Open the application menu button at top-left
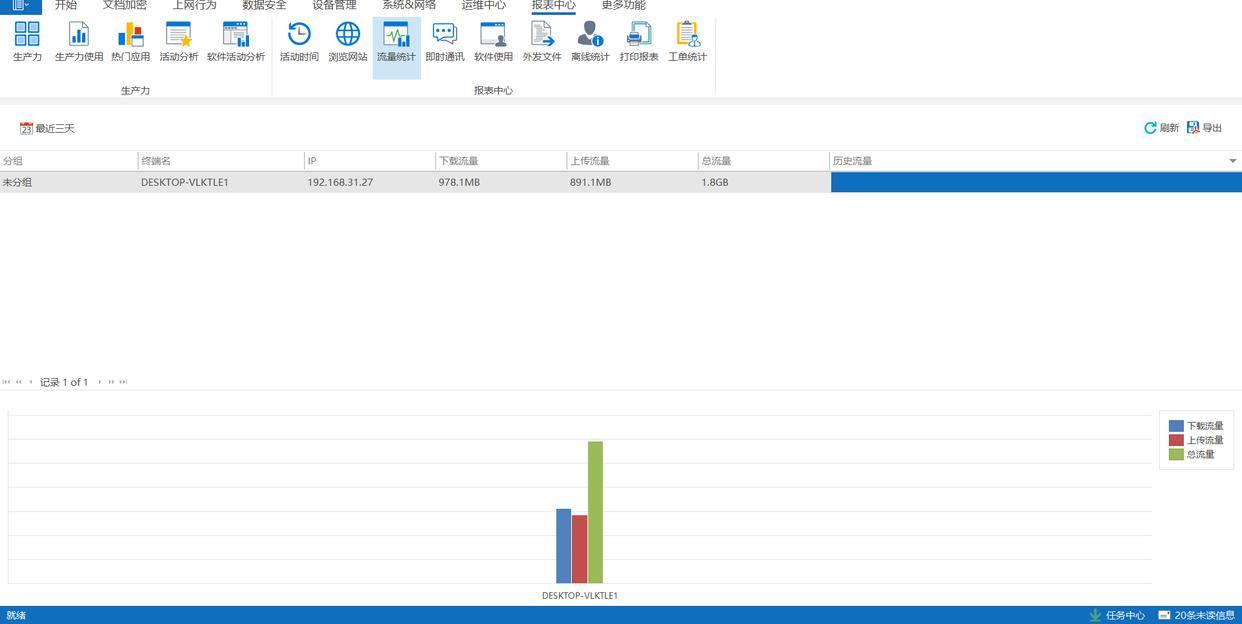The height and width of the screenshot is (624, 1242). pos(20,6)
